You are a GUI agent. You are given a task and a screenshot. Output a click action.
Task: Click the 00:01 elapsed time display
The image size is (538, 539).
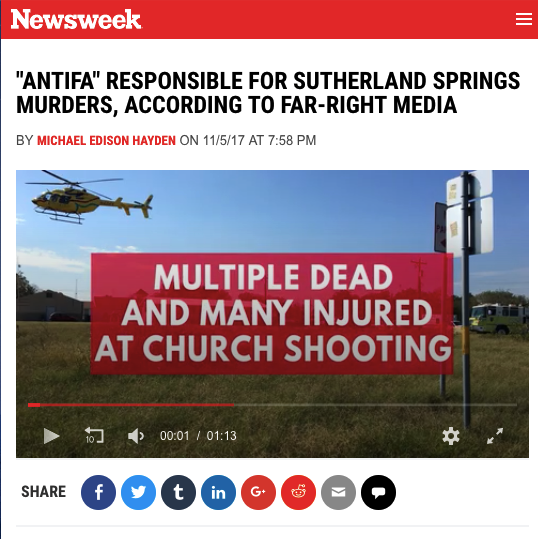(175, 436)
